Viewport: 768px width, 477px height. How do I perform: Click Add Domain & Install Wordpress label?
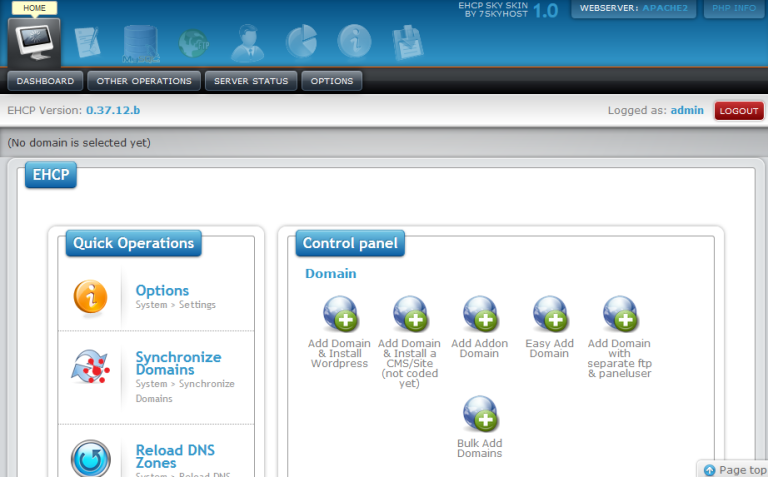pyautogui.click(x=339, y=353)
